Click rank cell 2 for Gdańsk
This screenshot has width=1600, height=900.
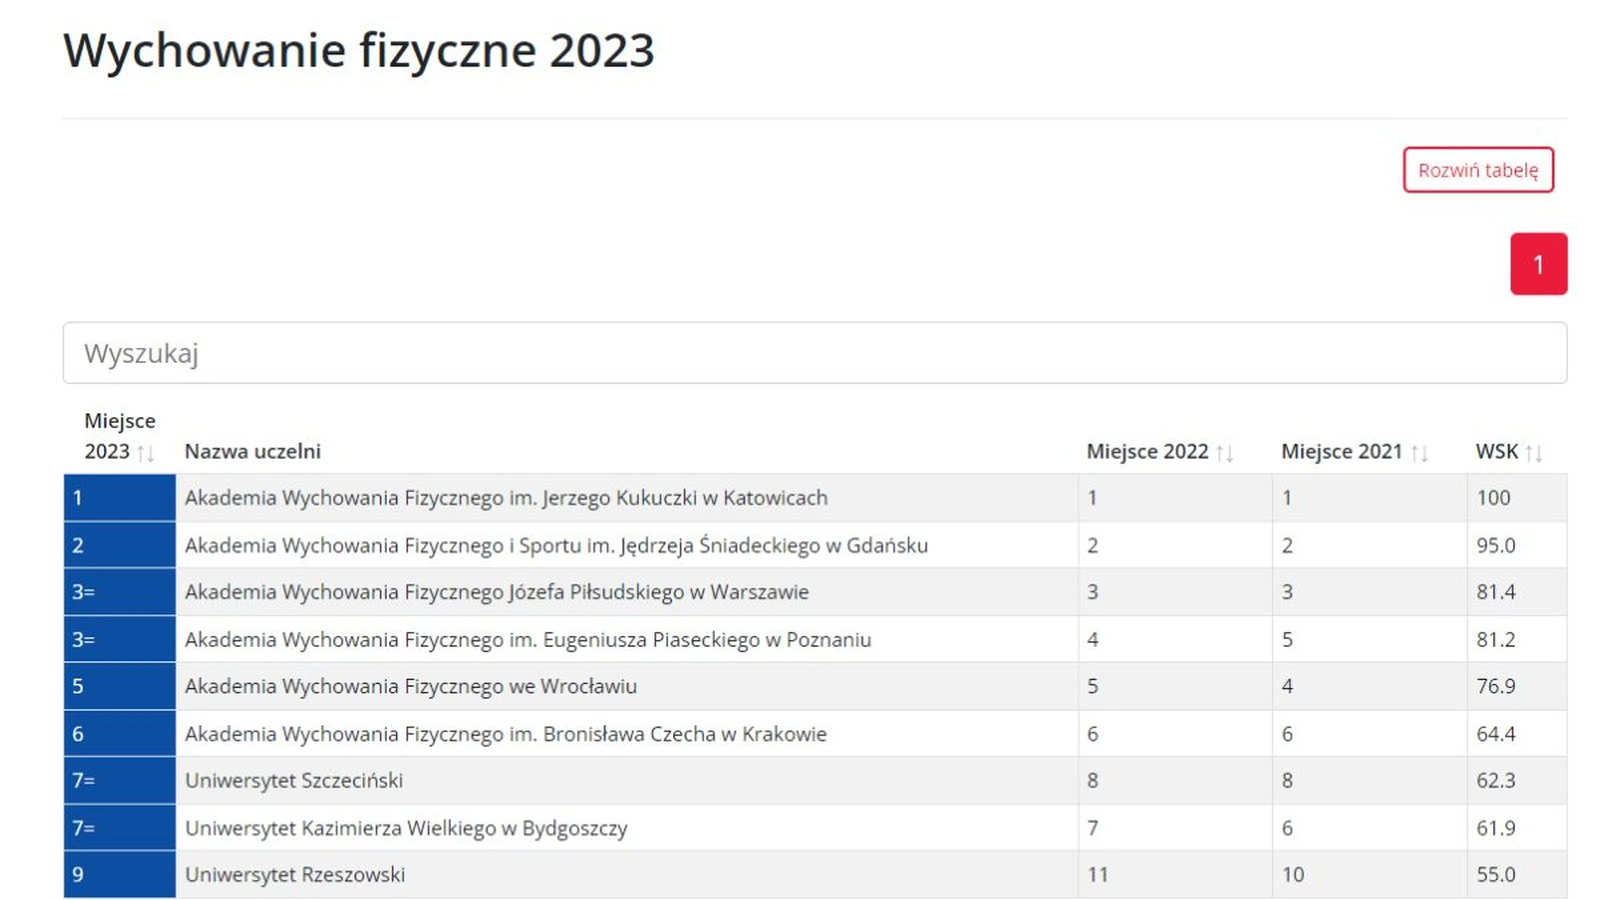click(x=120, y=545)
